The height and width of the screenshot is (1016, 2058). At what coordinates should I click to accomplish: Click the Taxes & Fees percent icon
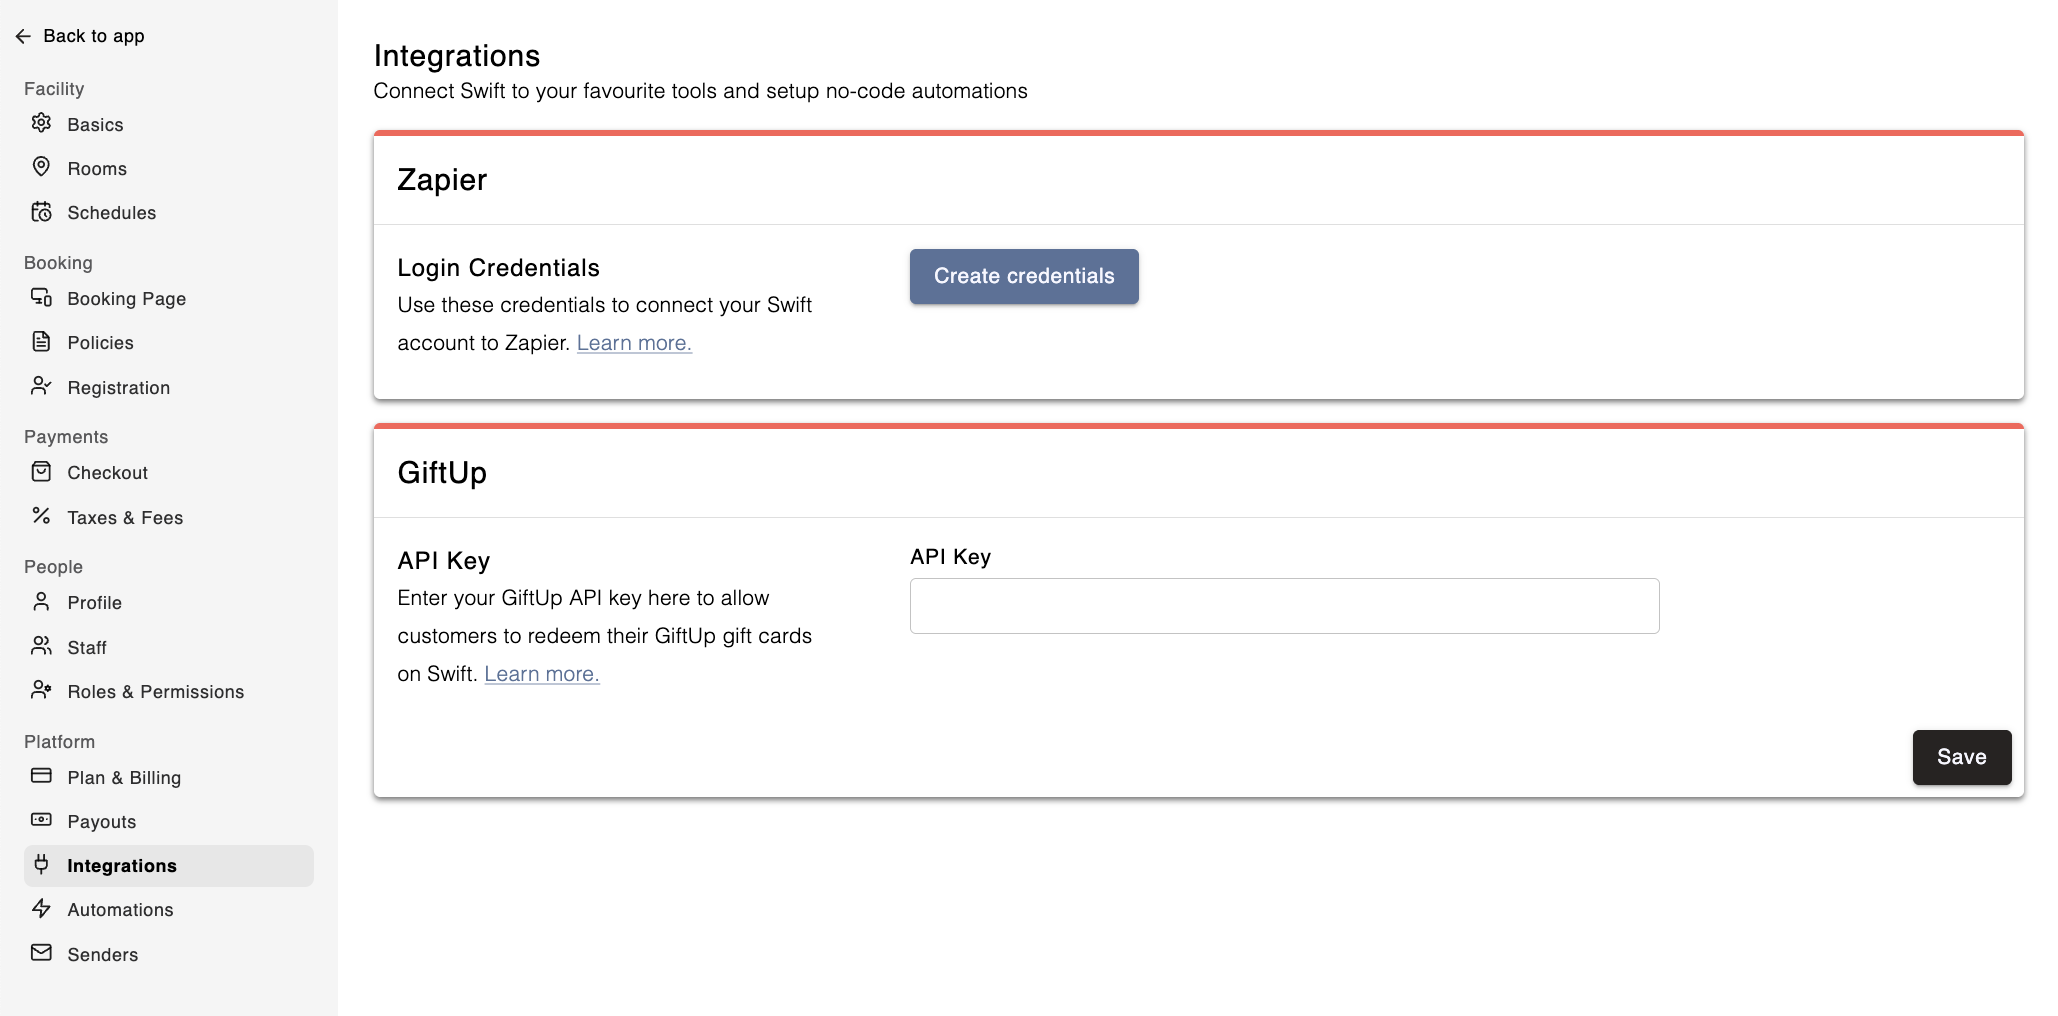pyautogui.click(x=41, y=516)
